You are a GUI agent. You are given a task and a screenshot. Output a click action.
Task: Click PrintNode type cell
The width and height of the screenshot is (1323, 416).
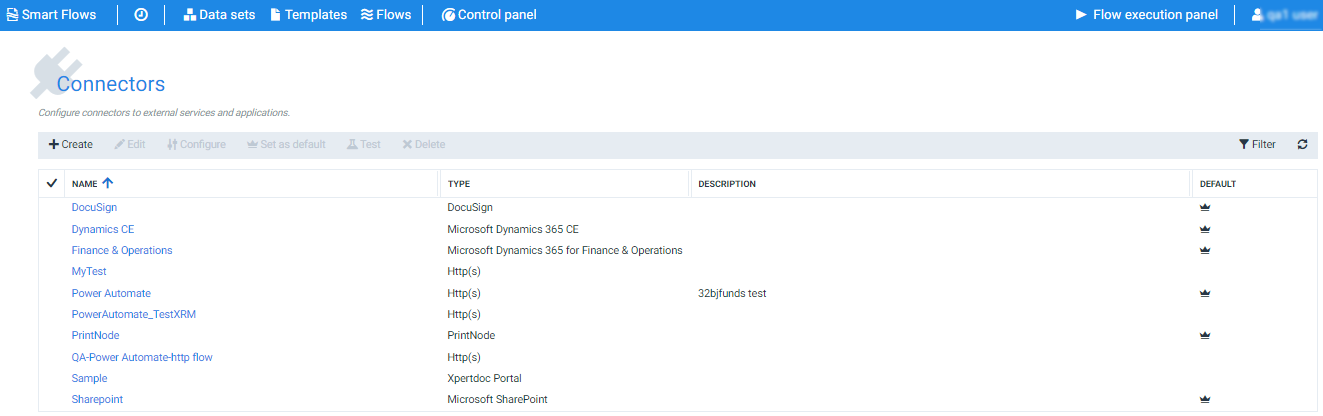pyautogui.click(x=471, y=335)
